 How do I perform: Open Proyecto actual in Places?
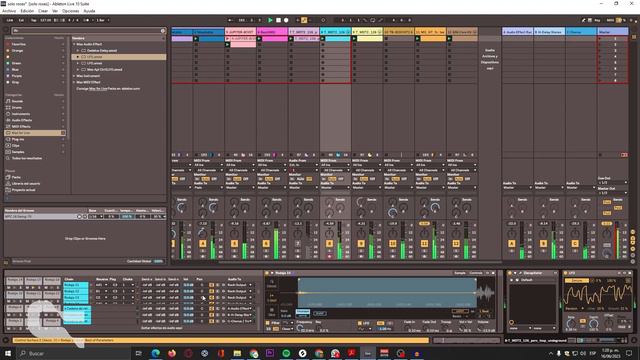click(x=23, y=190)
